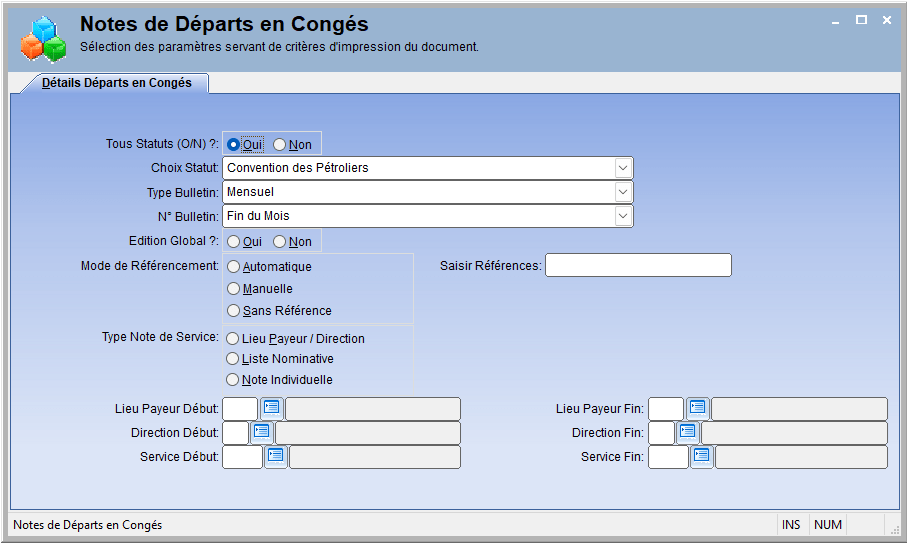Open lookup list for Lieu Payeur Début
The image size is (907, 543).
[x=271, y=408]
